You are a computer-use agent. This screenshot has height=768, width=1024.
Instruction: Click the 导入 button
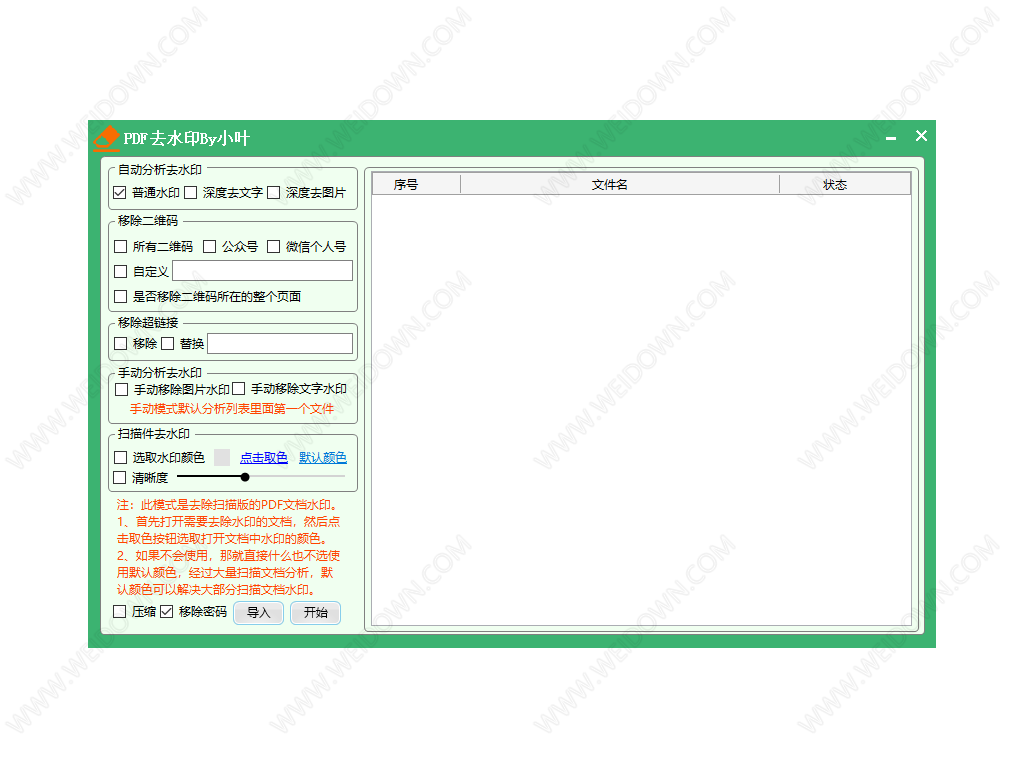click(x=259, y=613)
